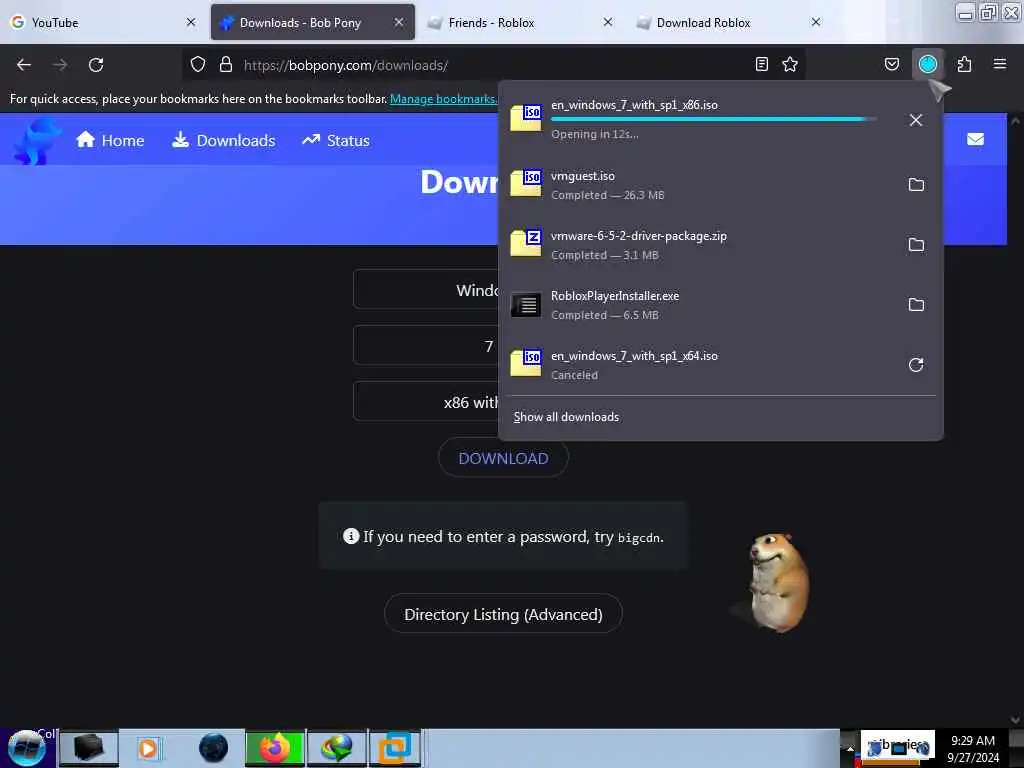Image resolution: width=1024 pixels, height=768 pixels.
Task: Go back using the browser back arrow
Action: [x=24, y=65]
